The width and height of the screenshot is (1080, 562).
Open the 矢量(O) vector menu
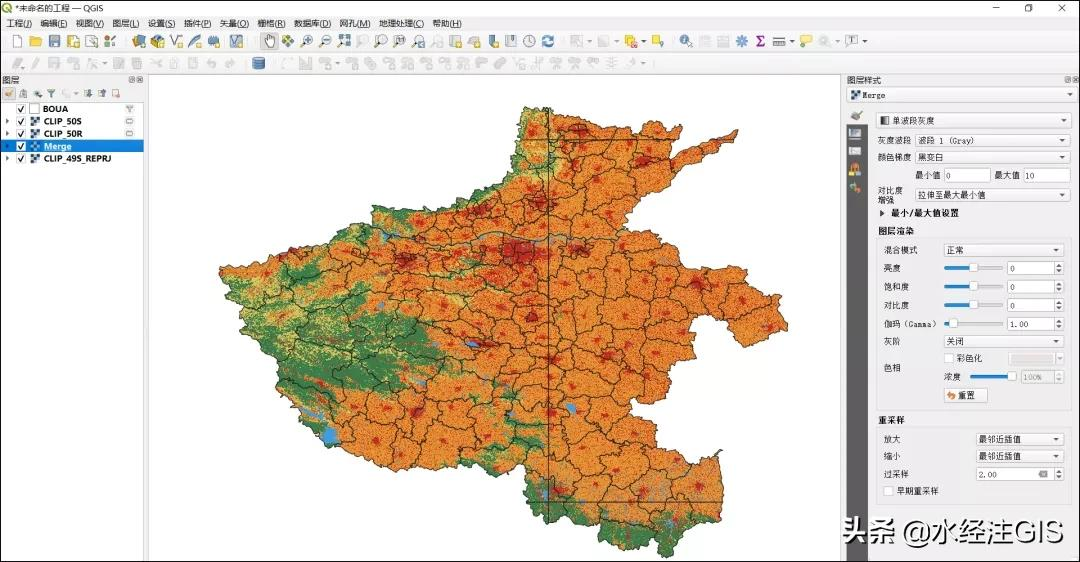(x=234, y=23)
